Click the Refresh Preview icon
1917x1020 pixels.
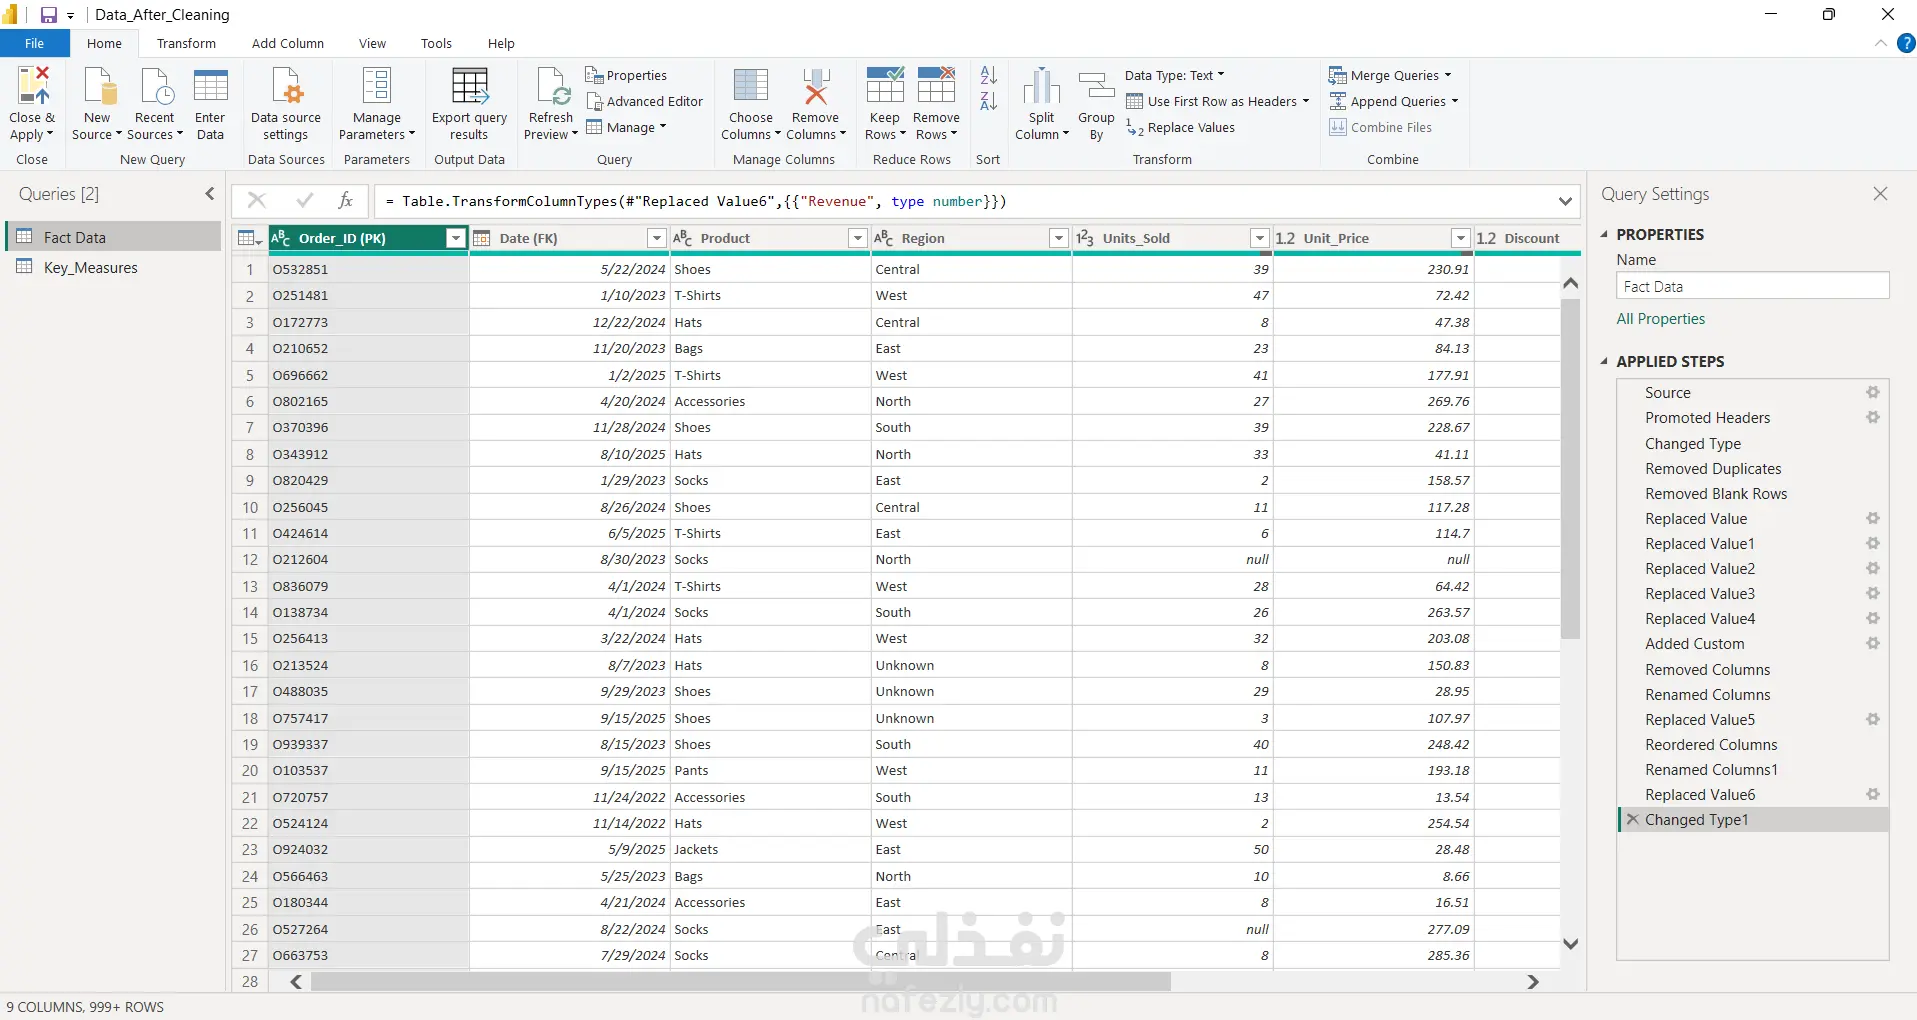pos(552,86)
